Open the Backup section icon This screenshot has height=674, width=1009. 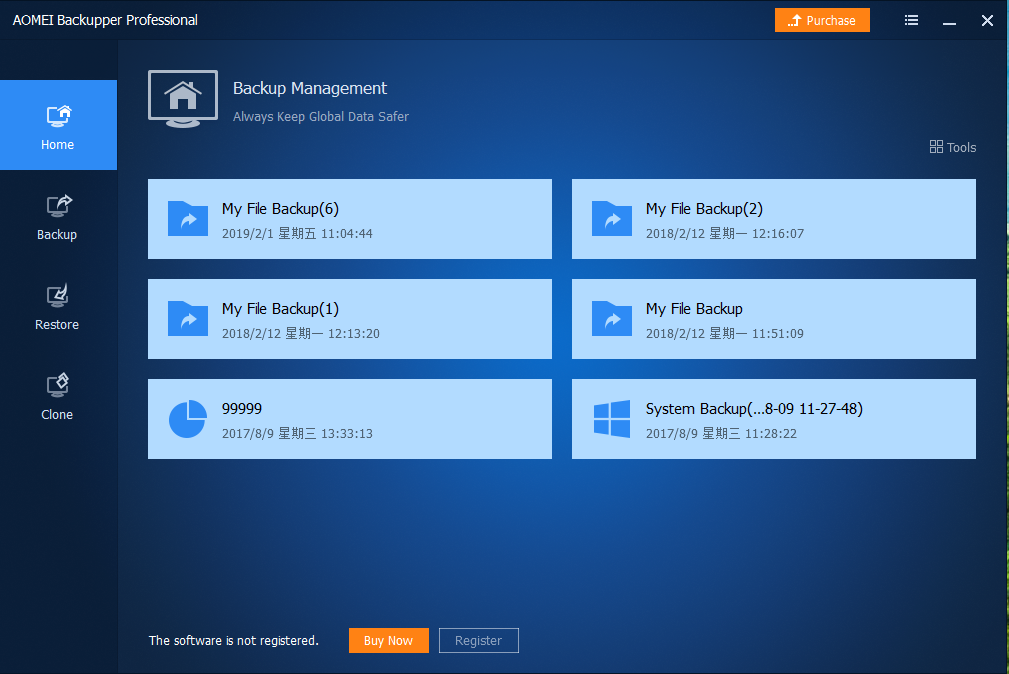click(x=58, y=205)
